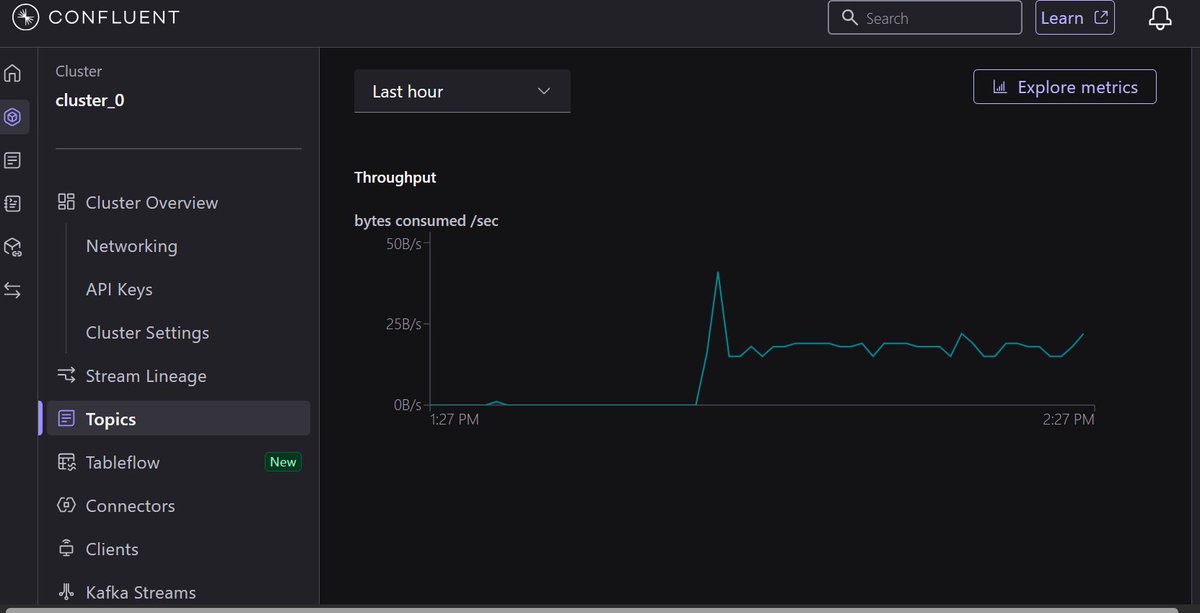The width and height of the screenshot is (1200, 613).
Task: Click the Clients monitor icon
Action: (66, 549)
